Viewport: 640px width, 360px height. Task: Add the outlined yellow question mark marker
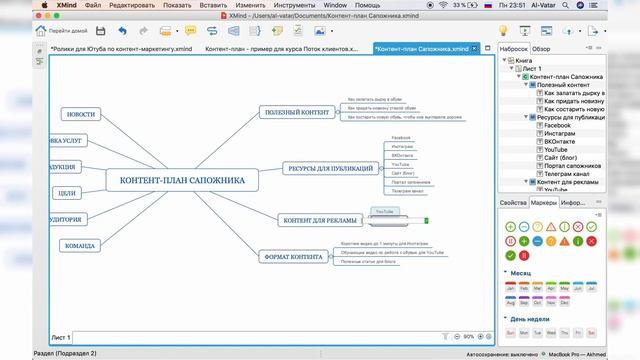[538, 227]
